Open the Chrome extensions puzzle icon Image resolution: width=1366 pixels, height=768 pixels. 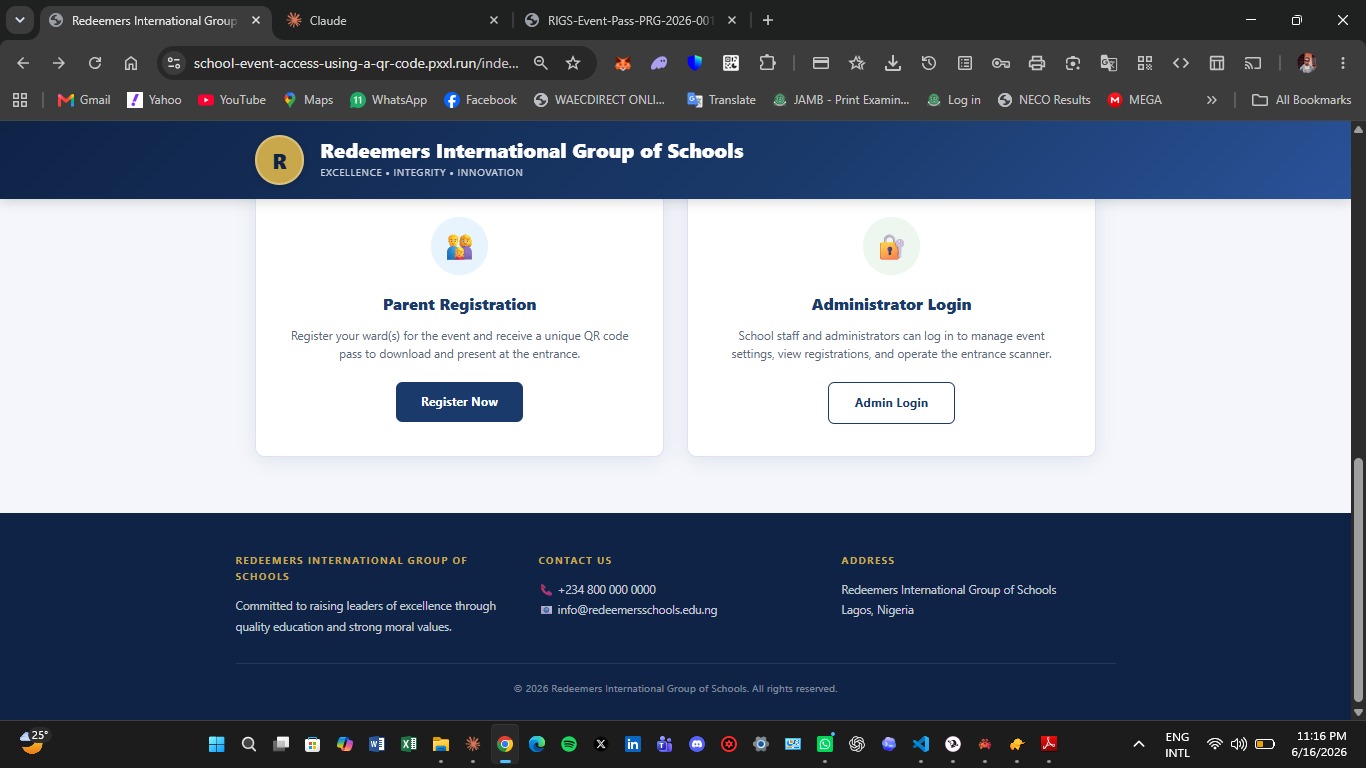pos(767,63)
